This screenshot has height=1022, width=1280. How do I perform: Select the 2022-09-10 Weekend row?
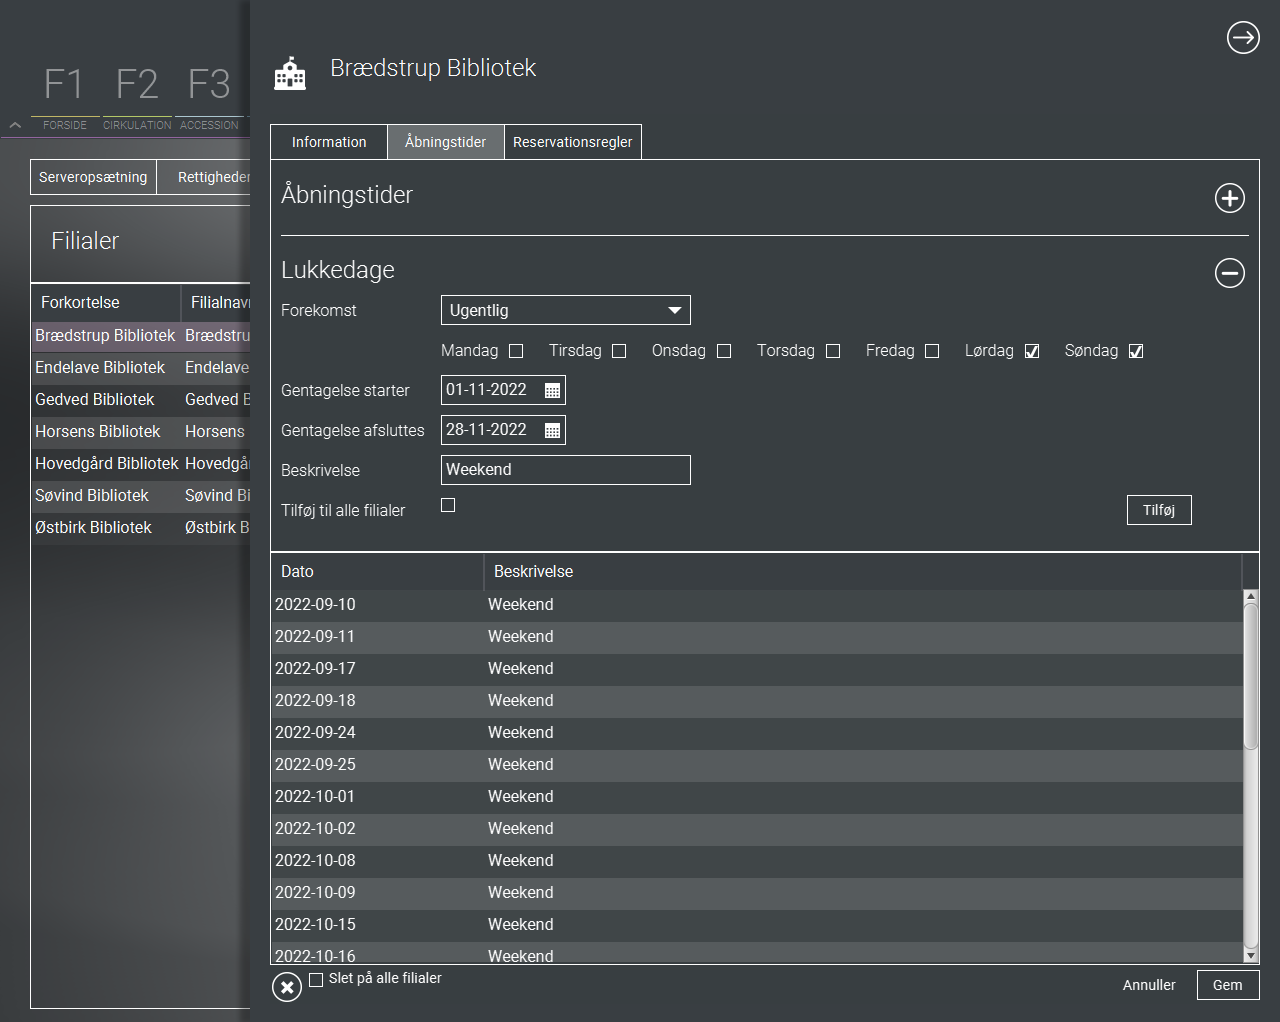(x=757, y=604)
